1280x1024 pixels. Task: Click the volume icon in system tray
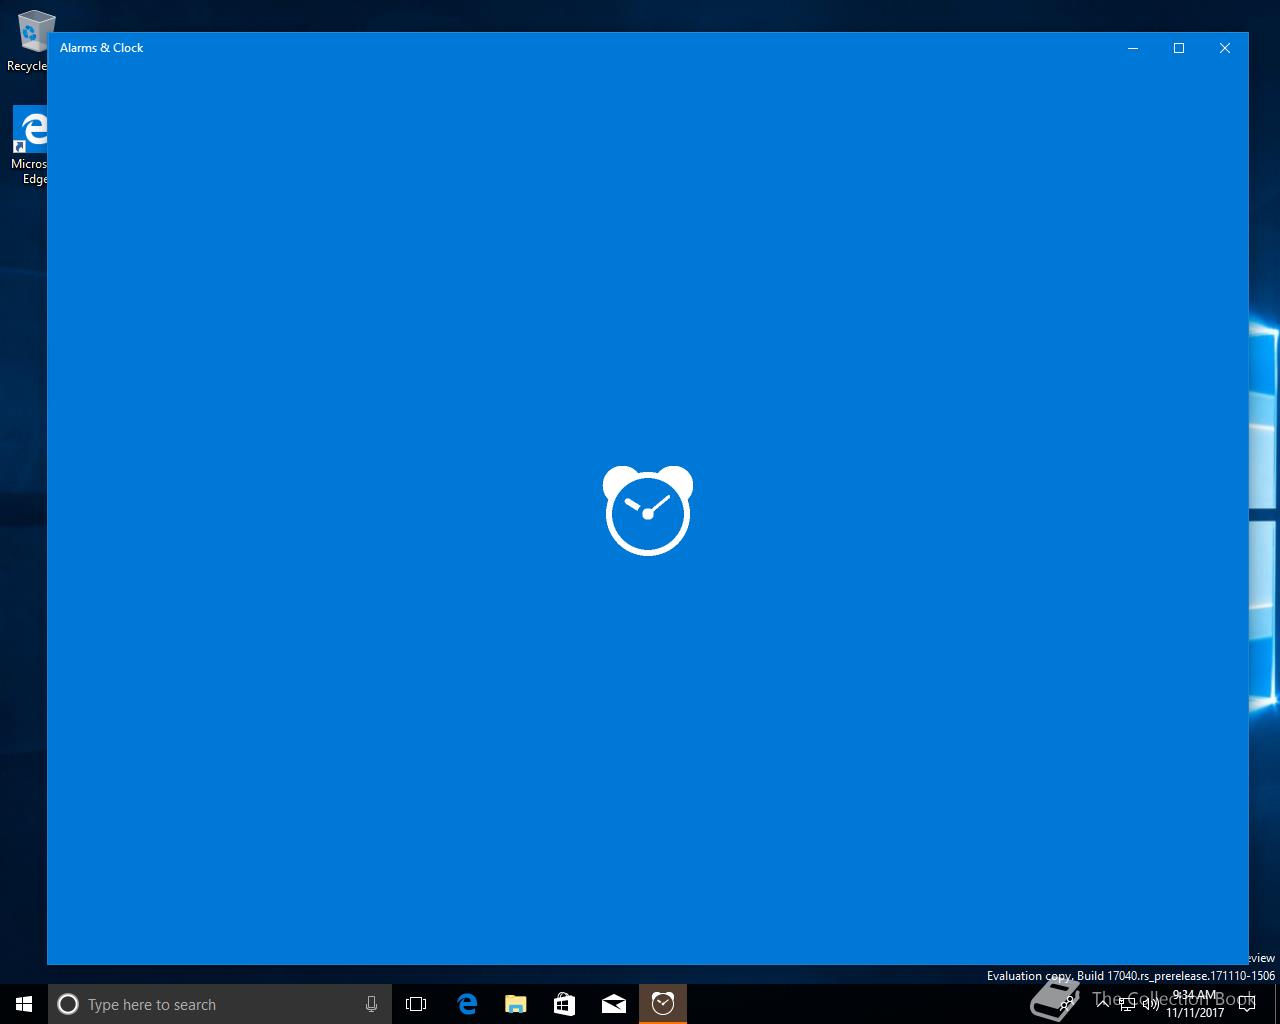(1152, 1004)
